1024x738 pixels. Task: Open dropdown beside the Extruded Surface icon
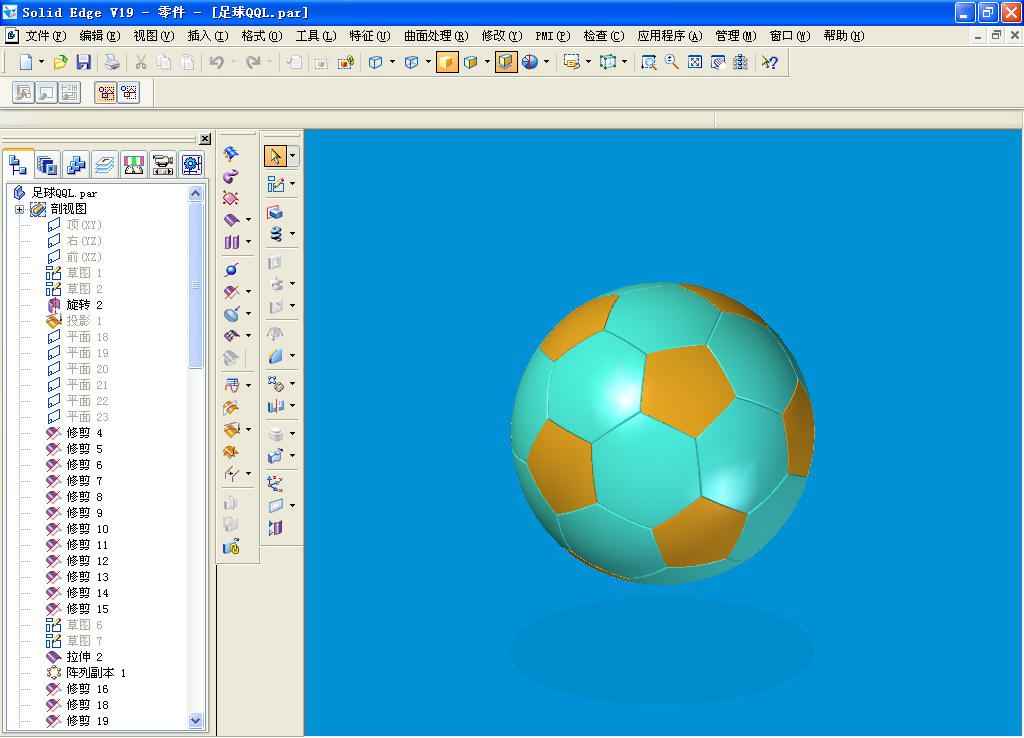pyautogui.click(x=248, y=220)
